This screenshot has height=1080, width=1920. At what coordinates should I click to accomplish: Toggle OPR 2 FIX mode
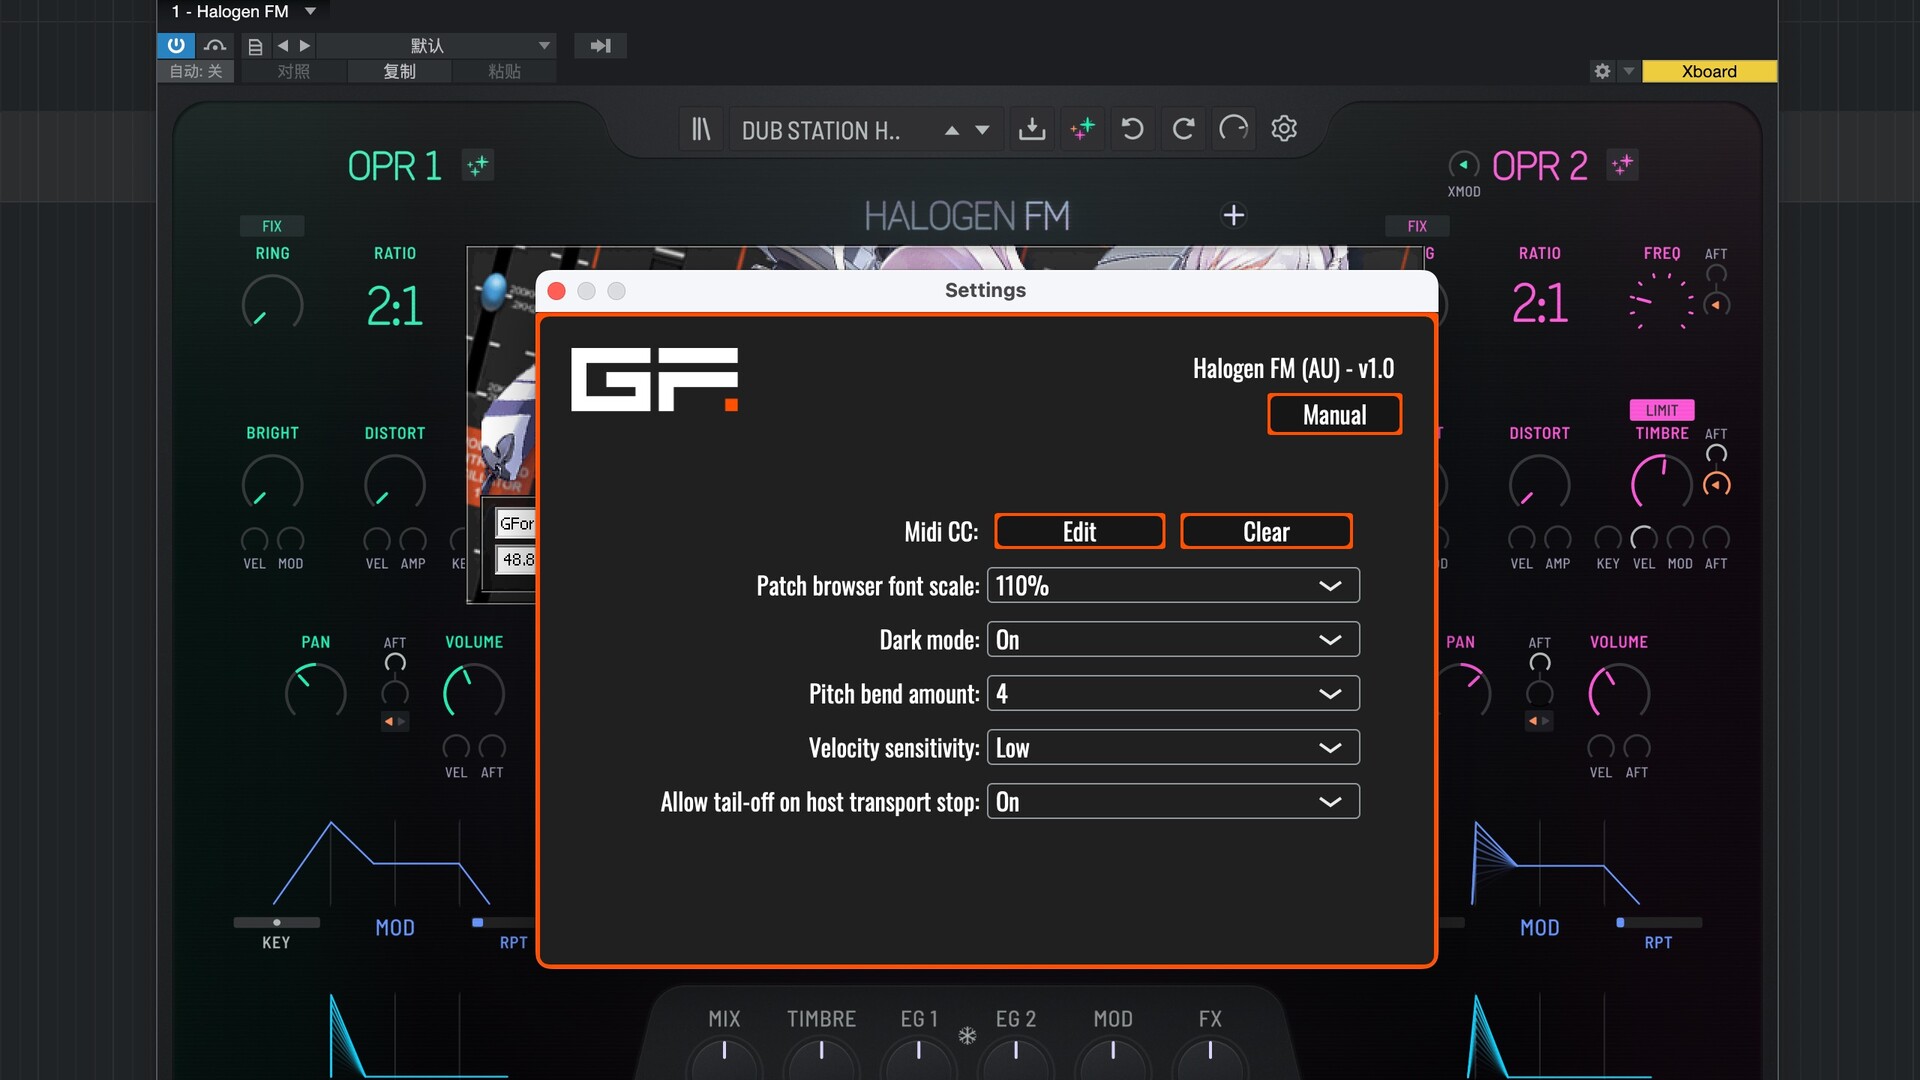[x=1417, y=226]
